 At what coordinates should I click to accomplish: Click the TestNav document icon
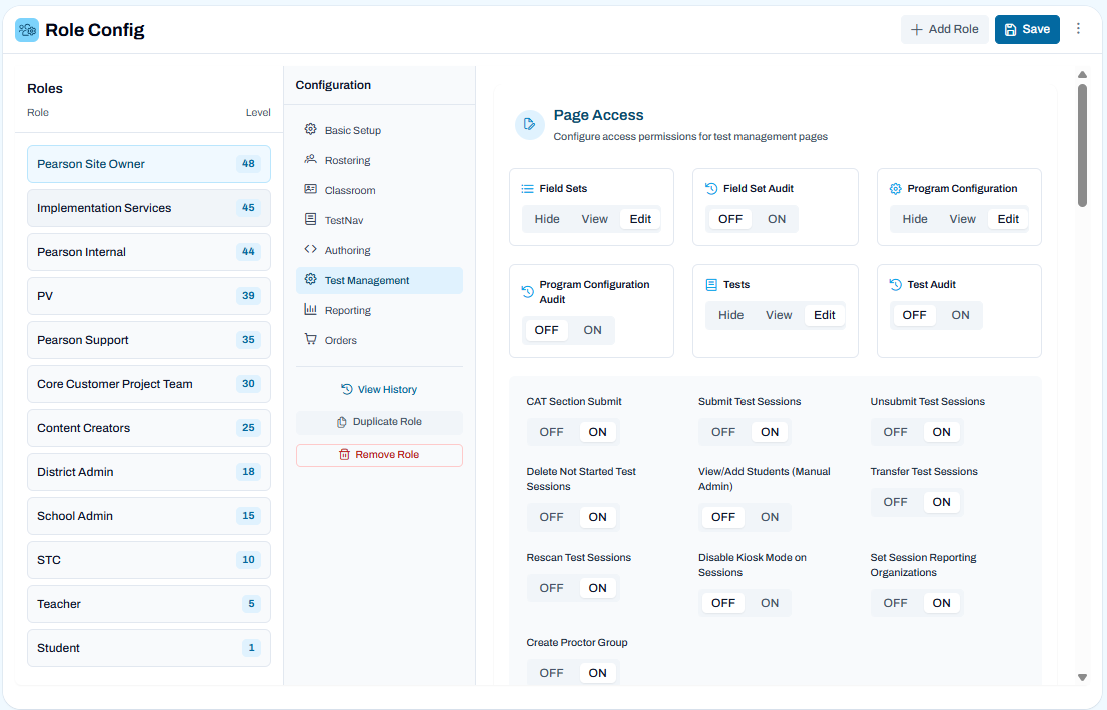click(310, 219)
